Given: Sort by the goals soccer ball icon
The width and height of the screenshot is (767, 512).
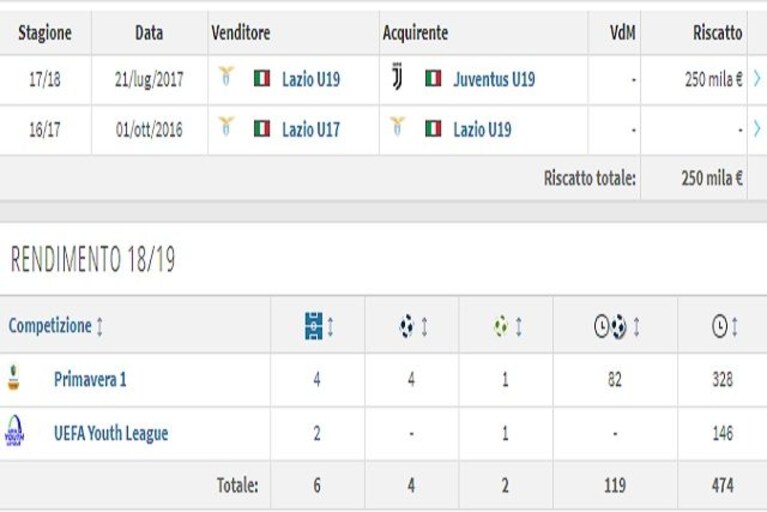Looking at the screenshot, I should click(406, 326).
